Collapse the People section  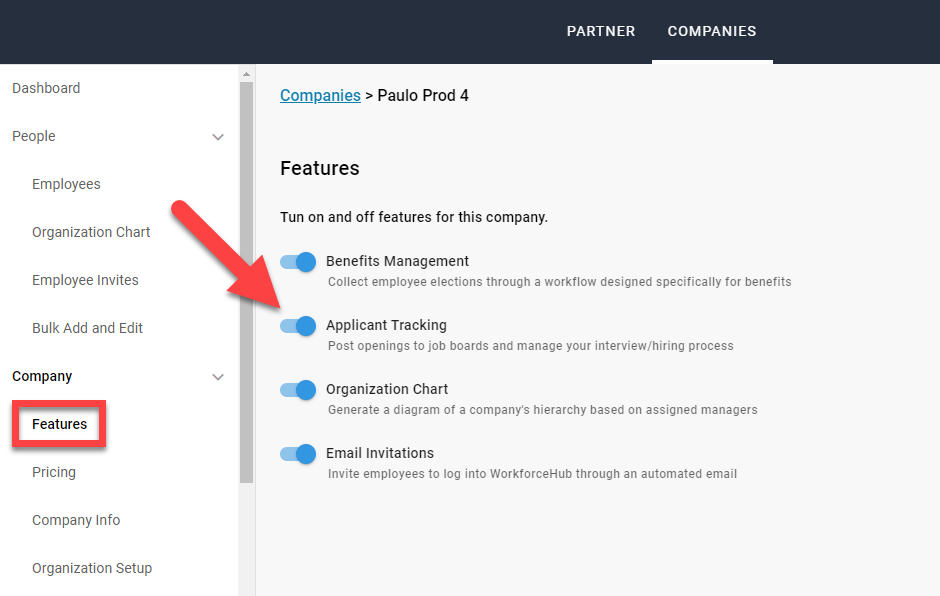pos(218,136)
